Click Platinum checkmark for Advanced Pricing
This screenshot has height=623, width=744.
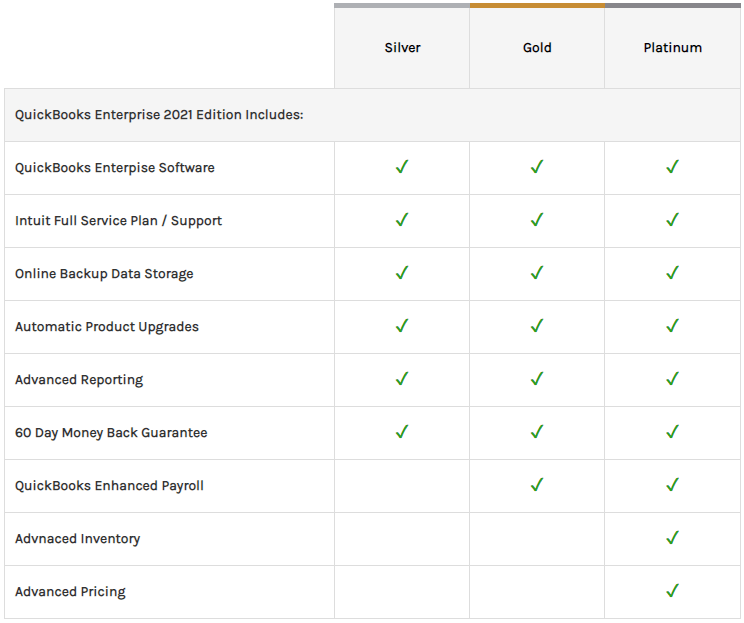point(672,591)
